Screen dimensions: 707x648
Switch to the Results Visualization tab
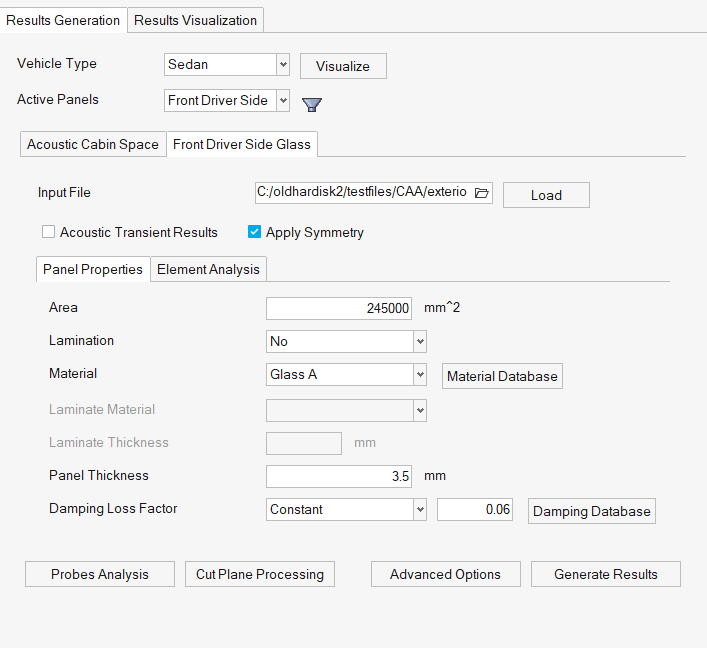[x=196, y=20]
